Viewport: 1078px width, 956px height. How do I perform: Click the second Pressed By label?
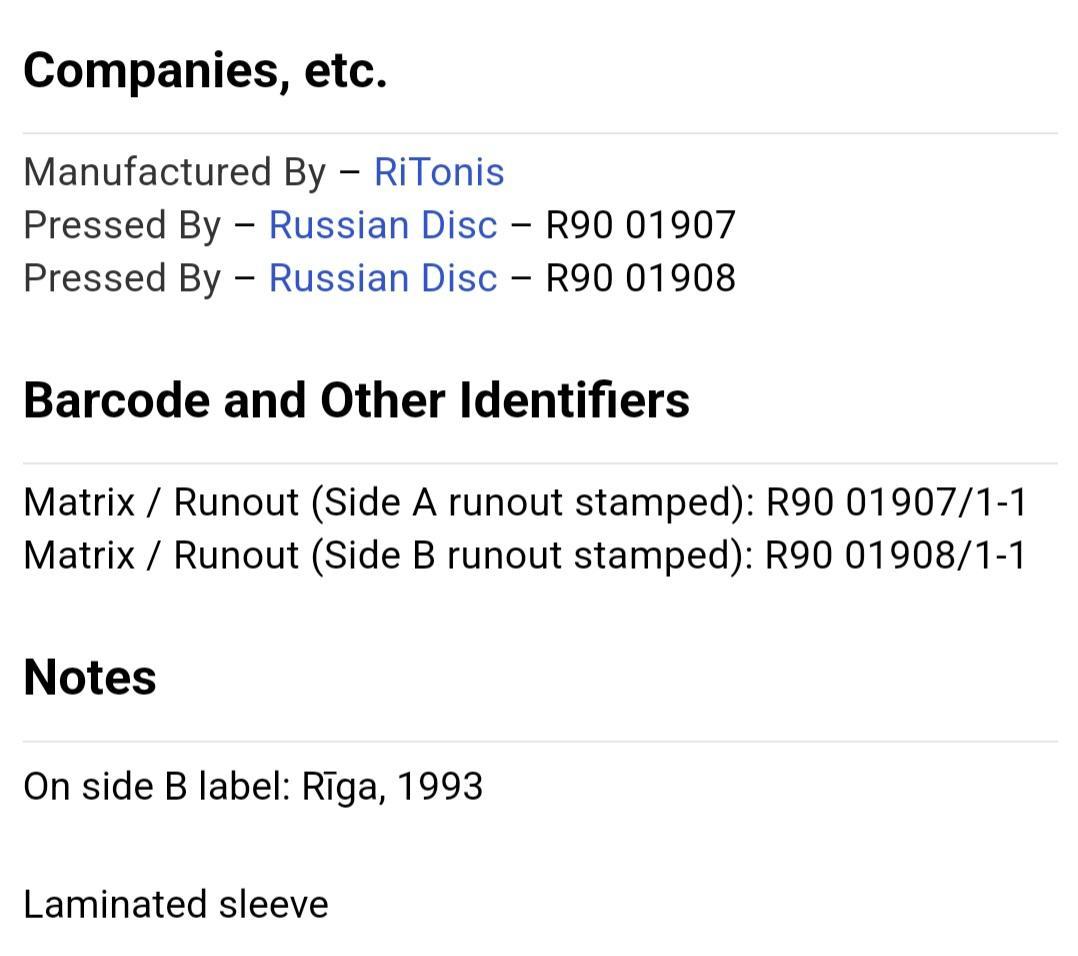coord(122,278)
